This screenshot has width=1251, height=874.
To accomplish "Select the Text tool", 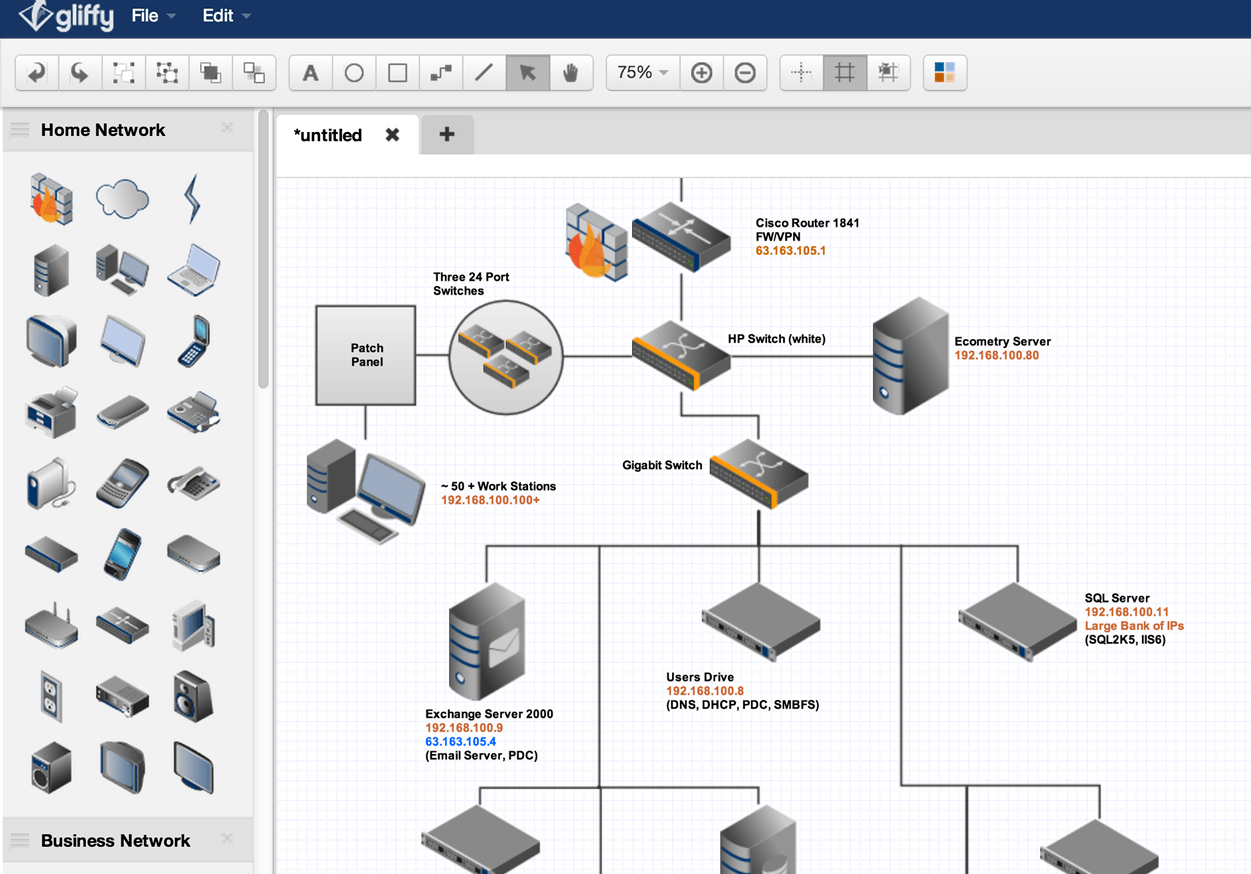I will pos(311,73).
